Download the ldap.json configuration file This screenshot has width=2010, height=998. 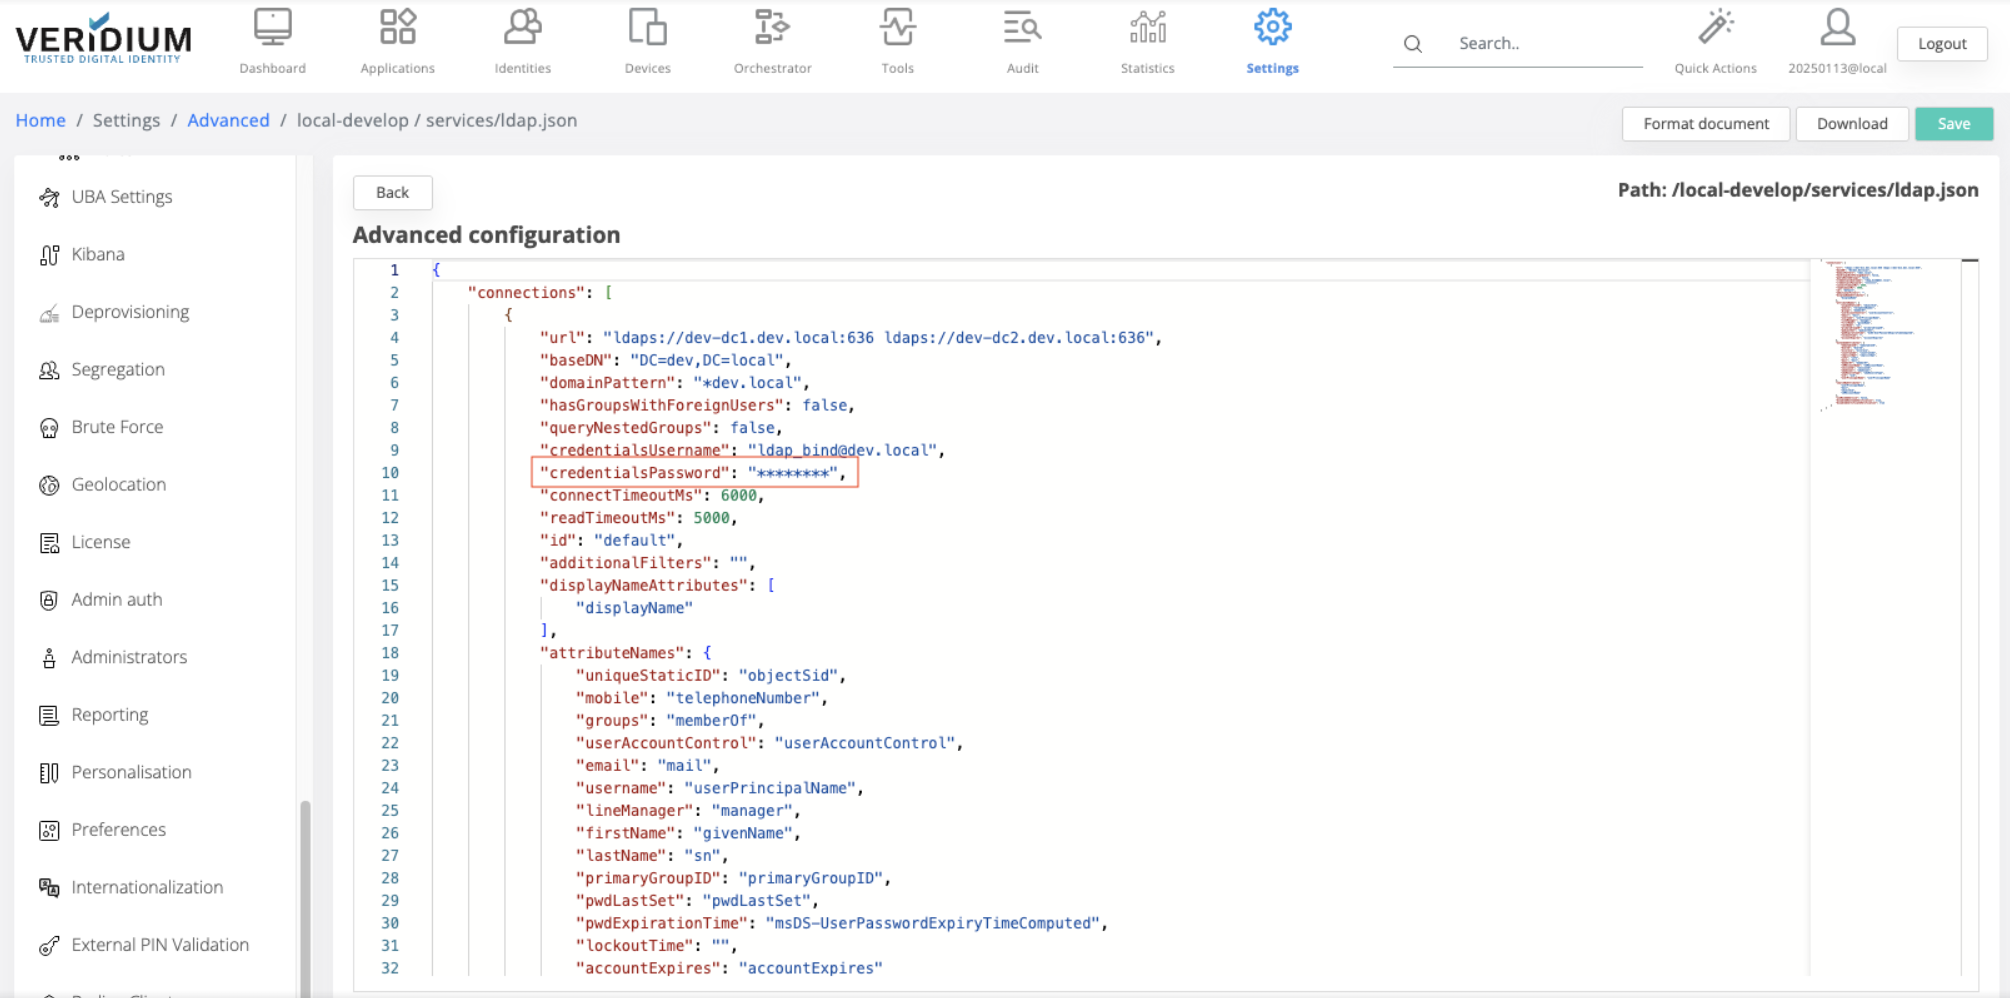[1851, 124]
